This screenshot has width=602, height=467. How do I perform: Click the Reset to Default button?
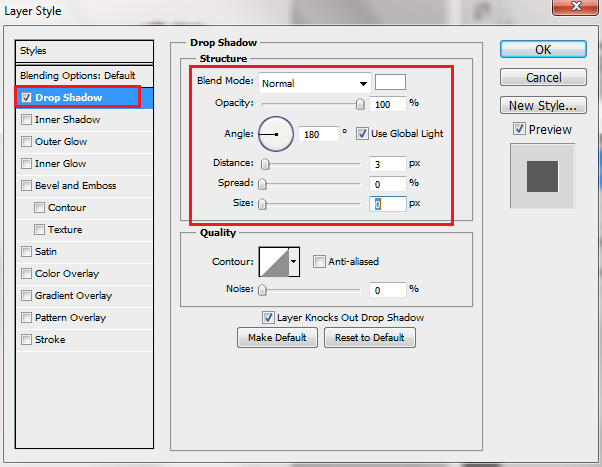[370, 338]
